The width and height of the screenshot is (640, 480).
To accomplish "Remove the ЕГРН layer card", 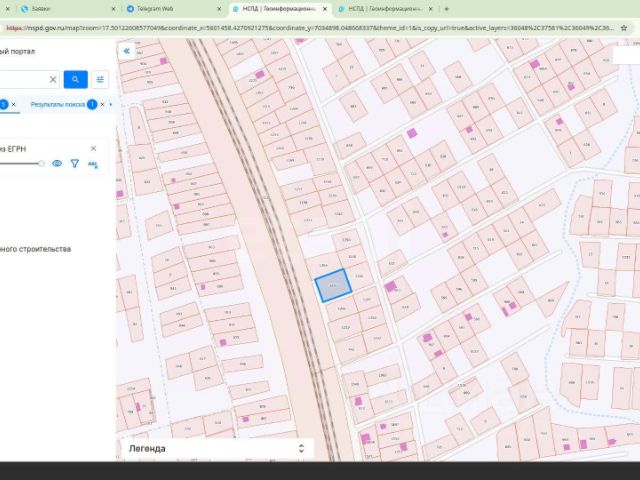I will 93,149.
